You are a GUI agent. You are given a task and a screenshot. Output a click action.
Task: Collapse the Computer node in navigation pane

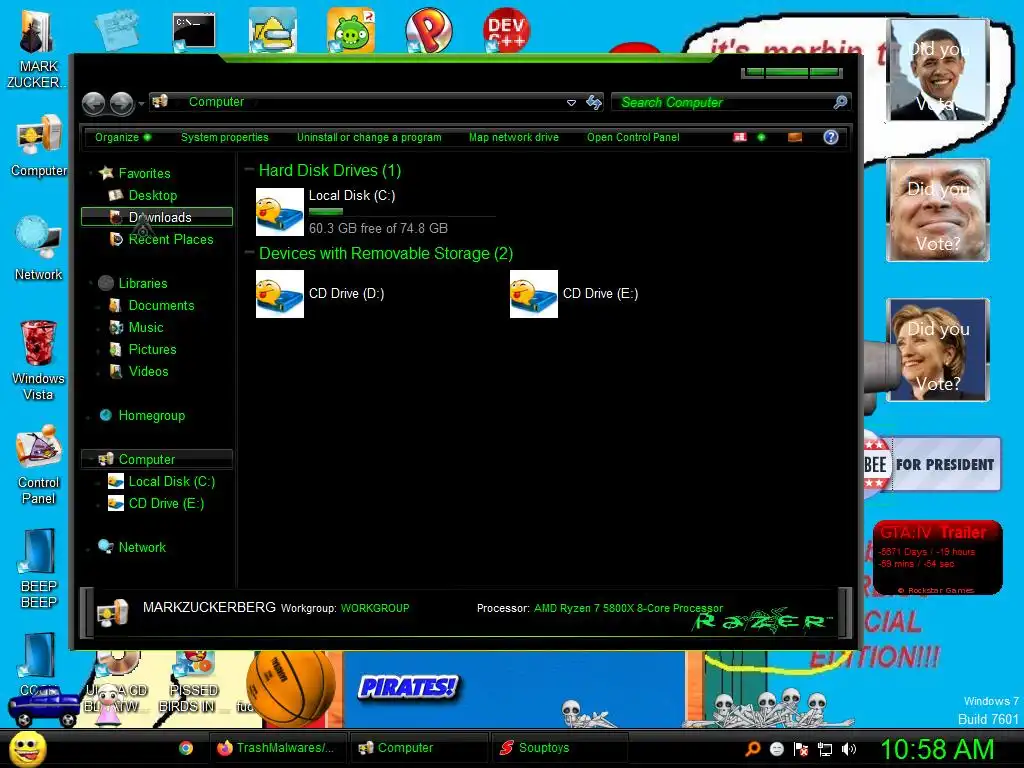[90, 460]
